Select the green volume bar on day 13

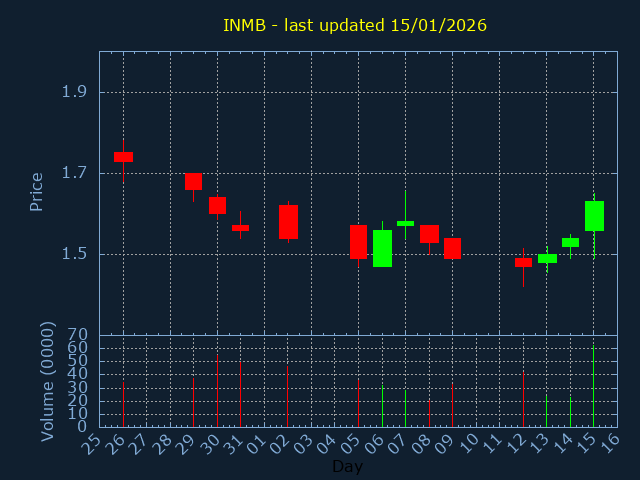546,410
